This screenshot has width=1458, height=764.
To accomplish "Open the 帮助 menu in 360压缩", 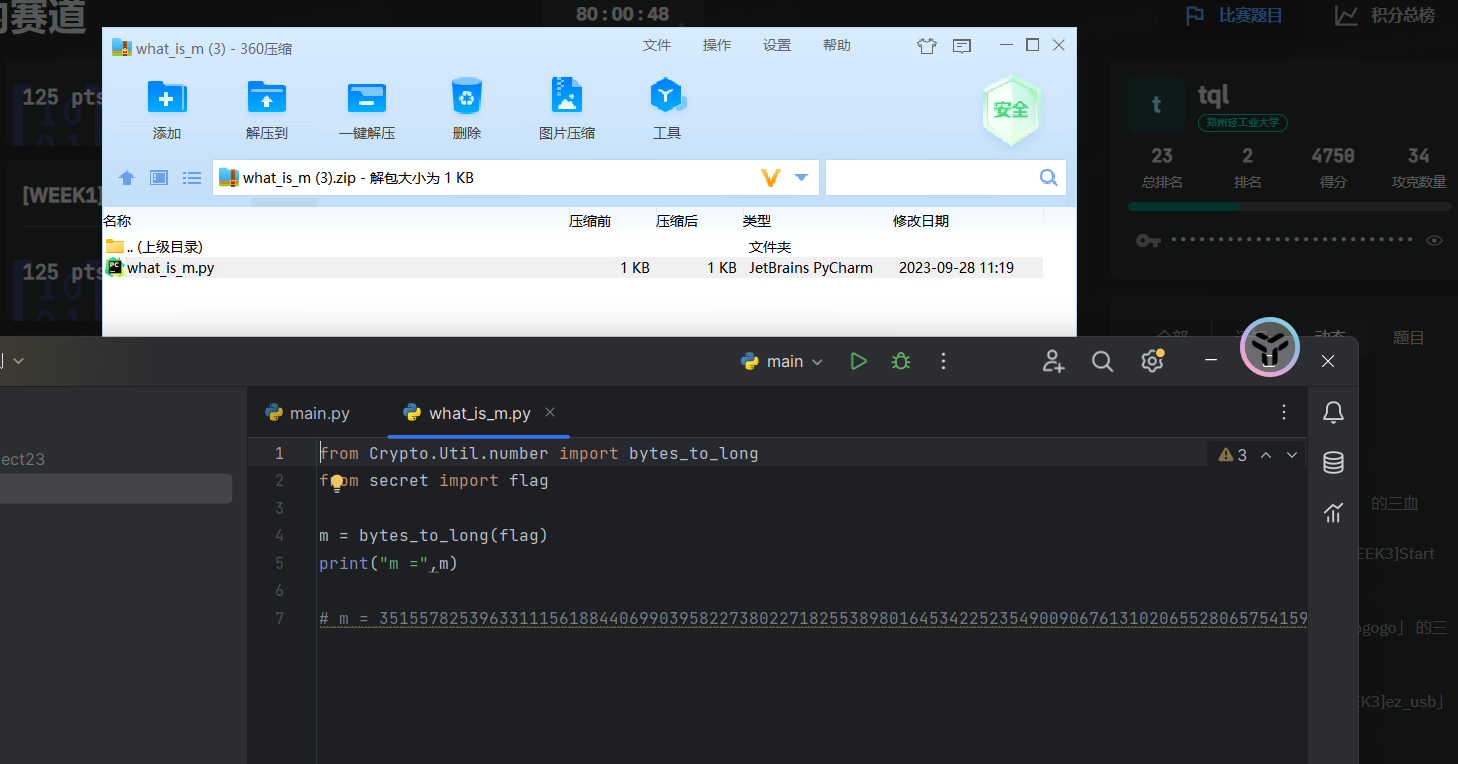I will pos(836,46).
